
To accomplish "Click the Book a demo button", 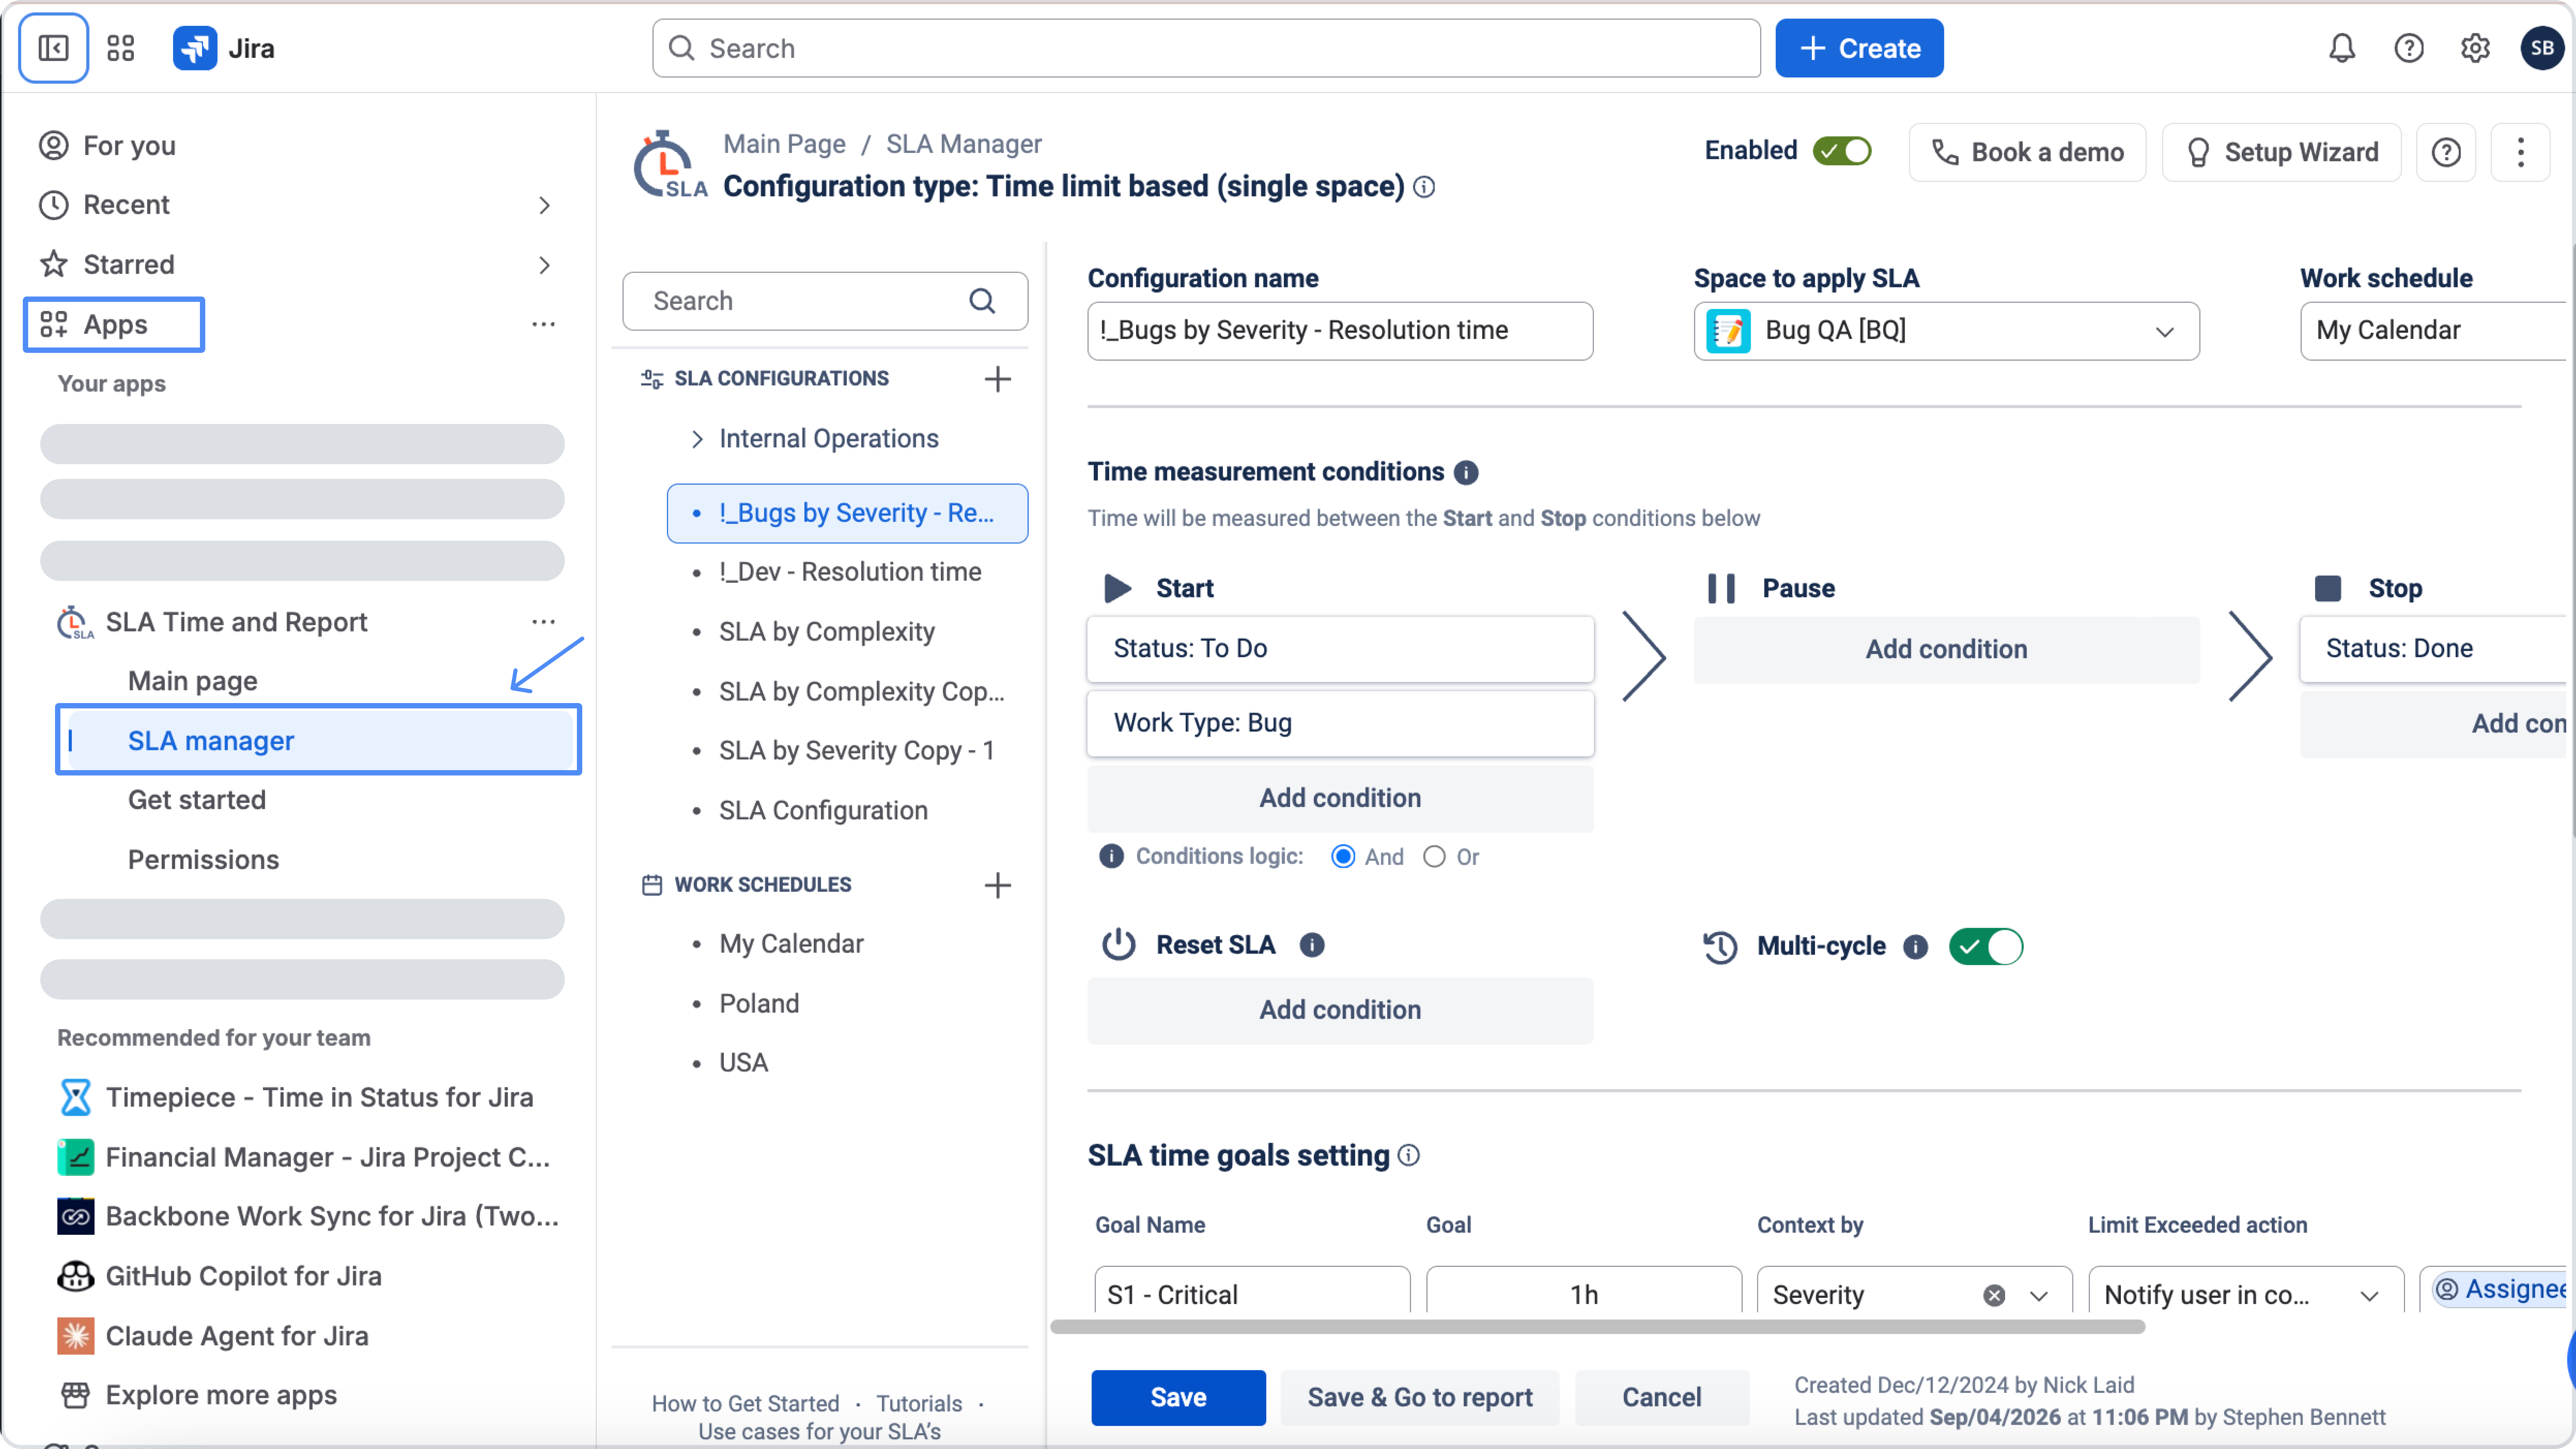I will [x=2027, y=152].
